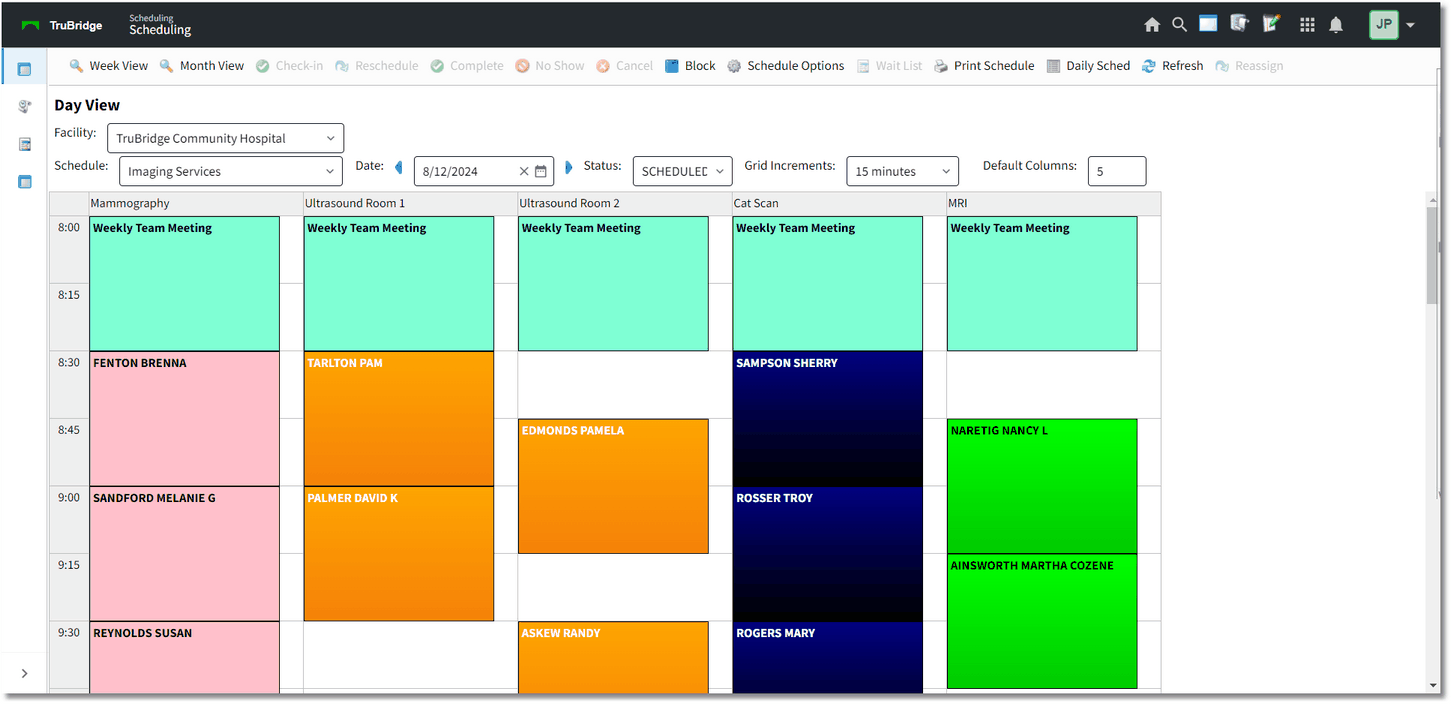
Task: Go to the next date arrow
Action: [569, 168]
